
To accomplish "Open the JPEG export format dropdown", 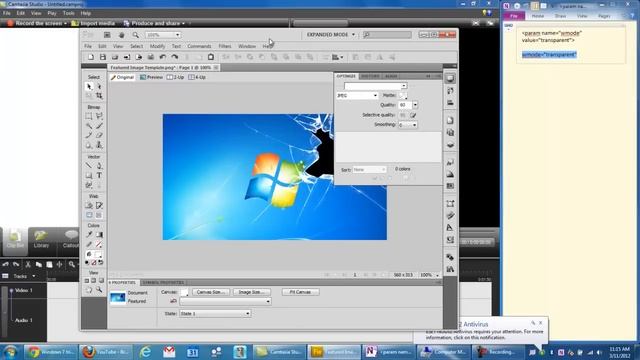I will pyautogui.click(x=357, y=96).
